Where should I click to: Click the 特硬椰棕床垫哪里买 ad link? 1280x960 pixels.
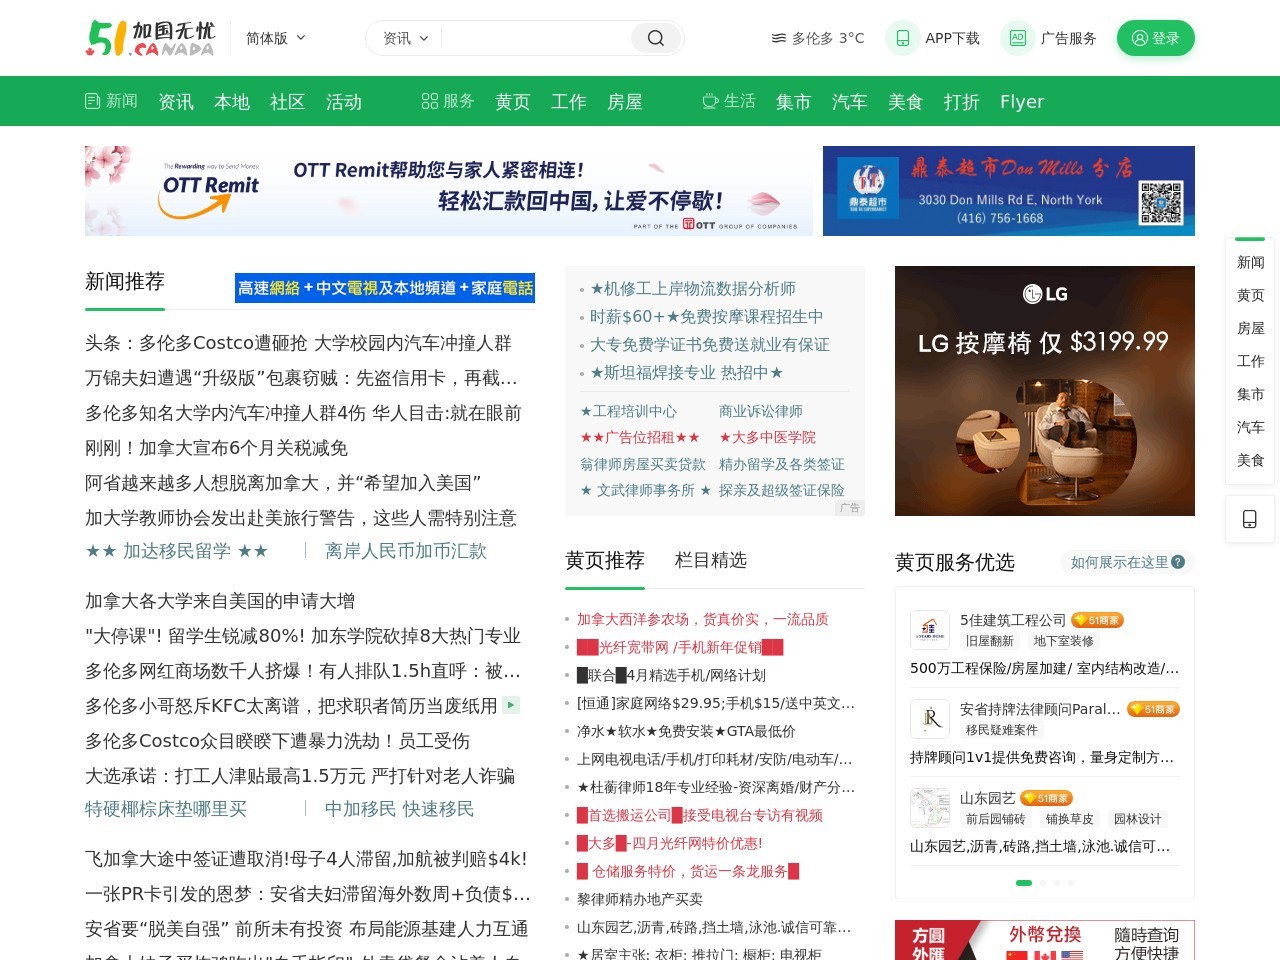[x=166, y=809]
